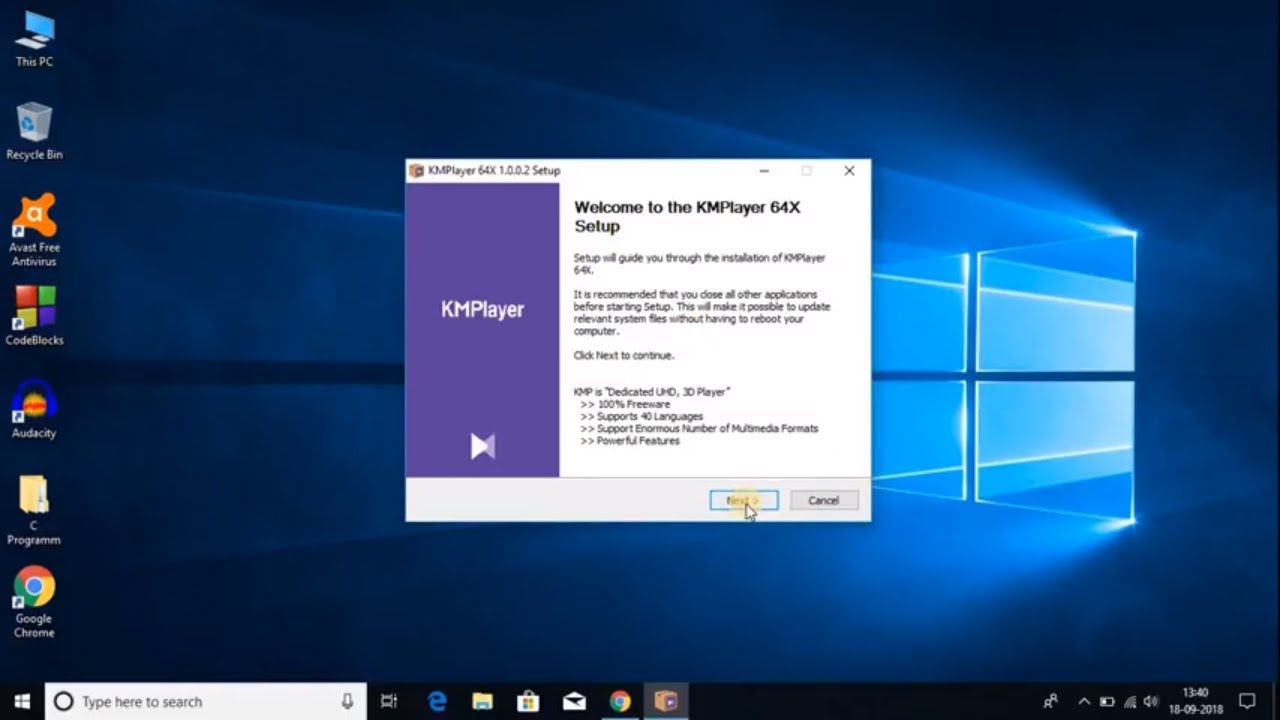Open Microsoft Store from taskbar

point(528,701)
